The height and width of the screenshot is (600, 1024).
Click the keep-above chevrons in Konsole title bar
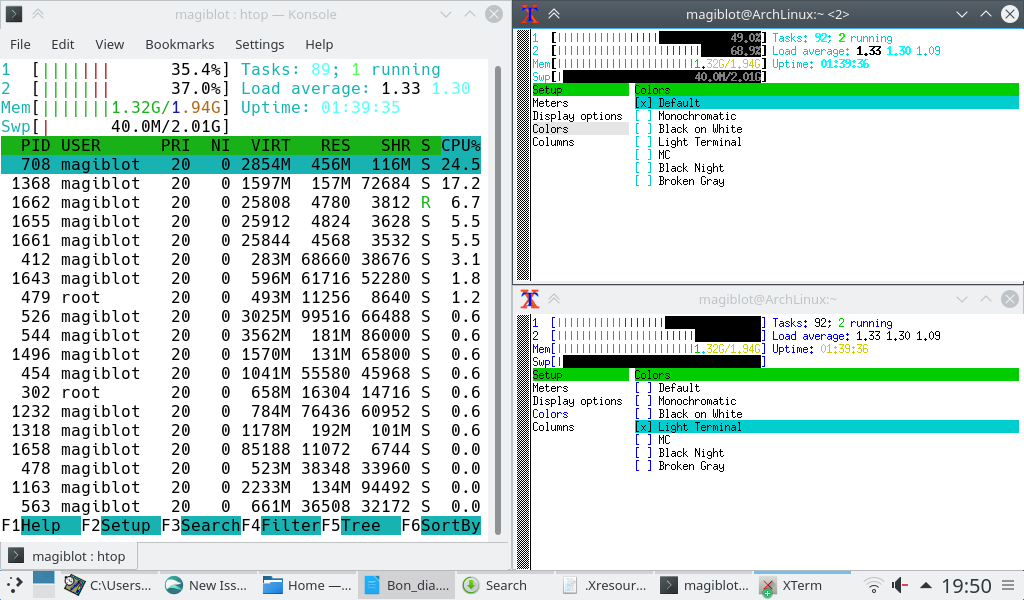(38, 14)
